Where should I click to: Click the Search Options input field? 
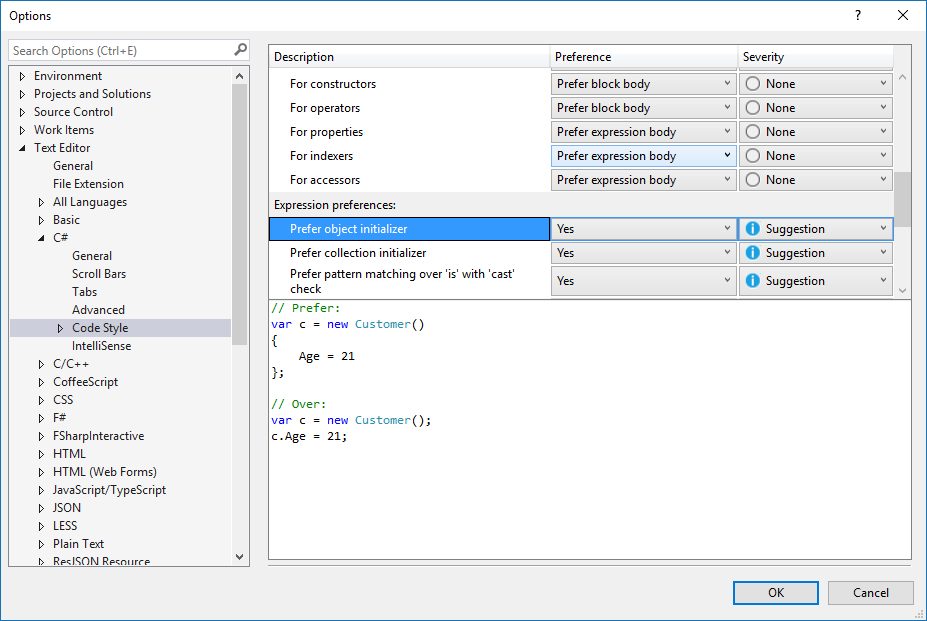pos(120,50)
